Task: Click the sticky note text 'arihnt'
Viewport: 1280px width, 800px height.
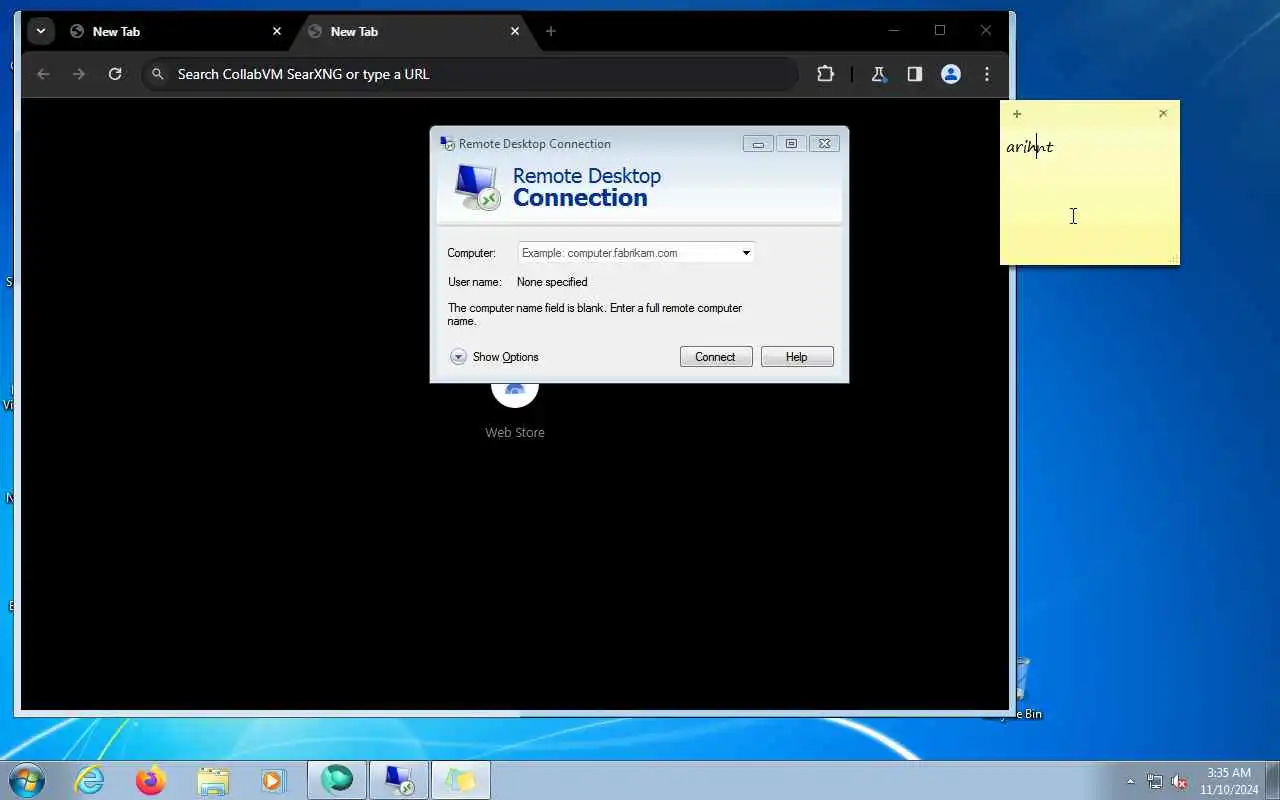Action: click(1030, 147)
